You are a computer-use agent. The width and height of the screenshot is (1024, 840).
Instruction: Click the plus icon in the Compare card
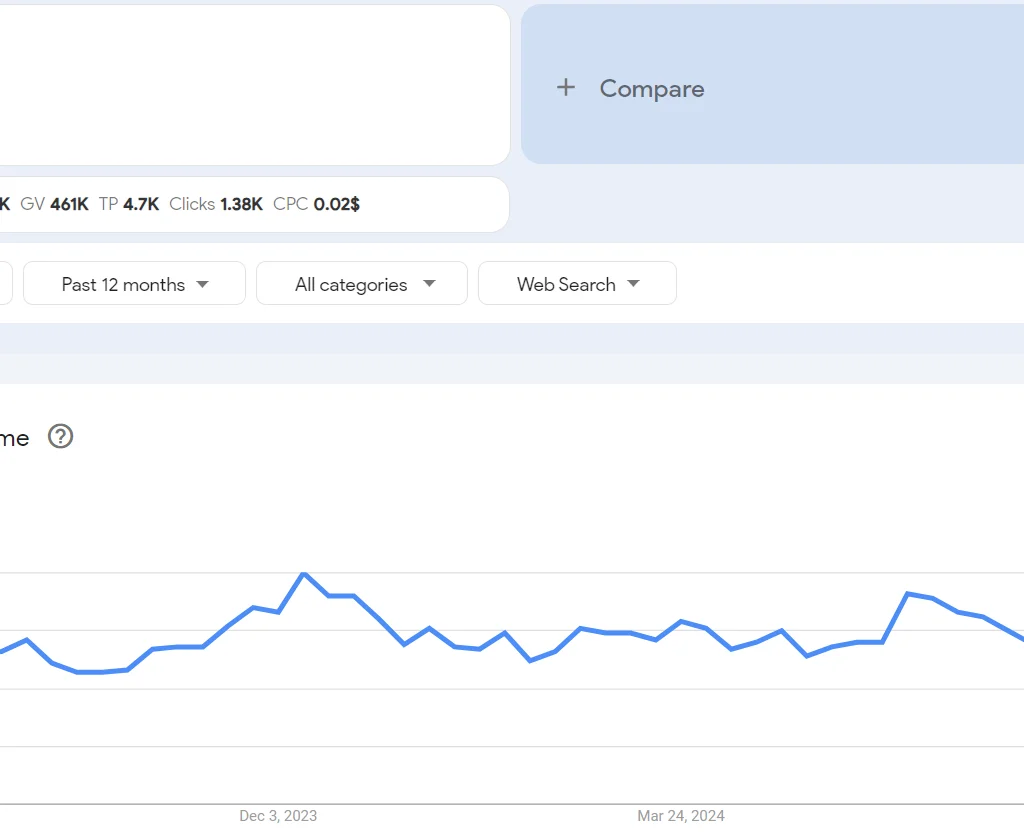[566, 88]
